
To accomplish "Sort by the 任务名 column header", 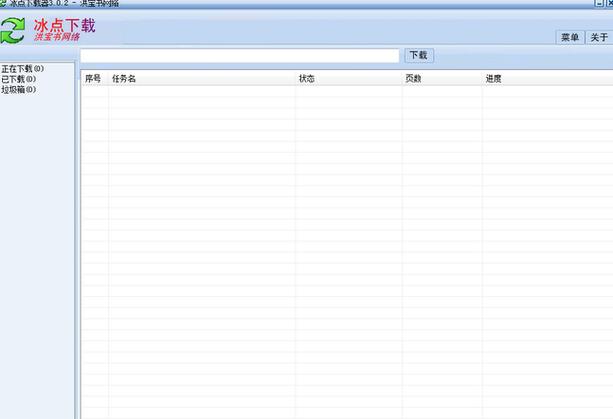I will click(202, 79).
